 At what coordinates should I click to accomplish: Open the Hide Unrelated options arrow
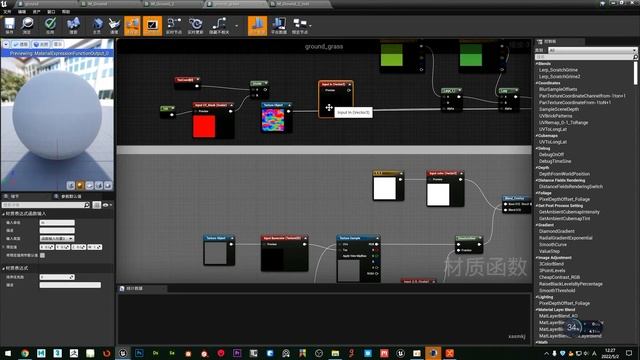[237, 26]
